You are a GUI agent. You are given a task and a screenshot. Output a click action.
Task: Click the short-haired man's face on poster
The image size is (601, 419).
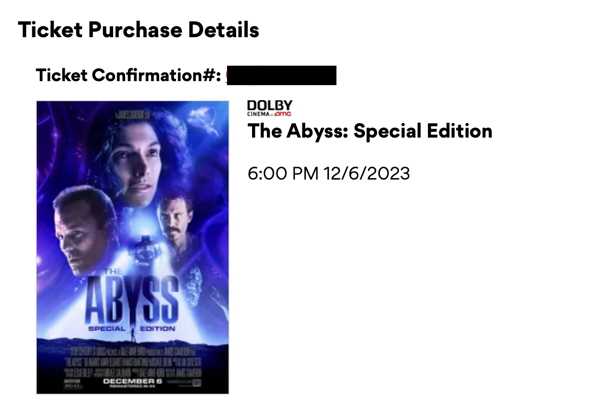click(82, 234)
